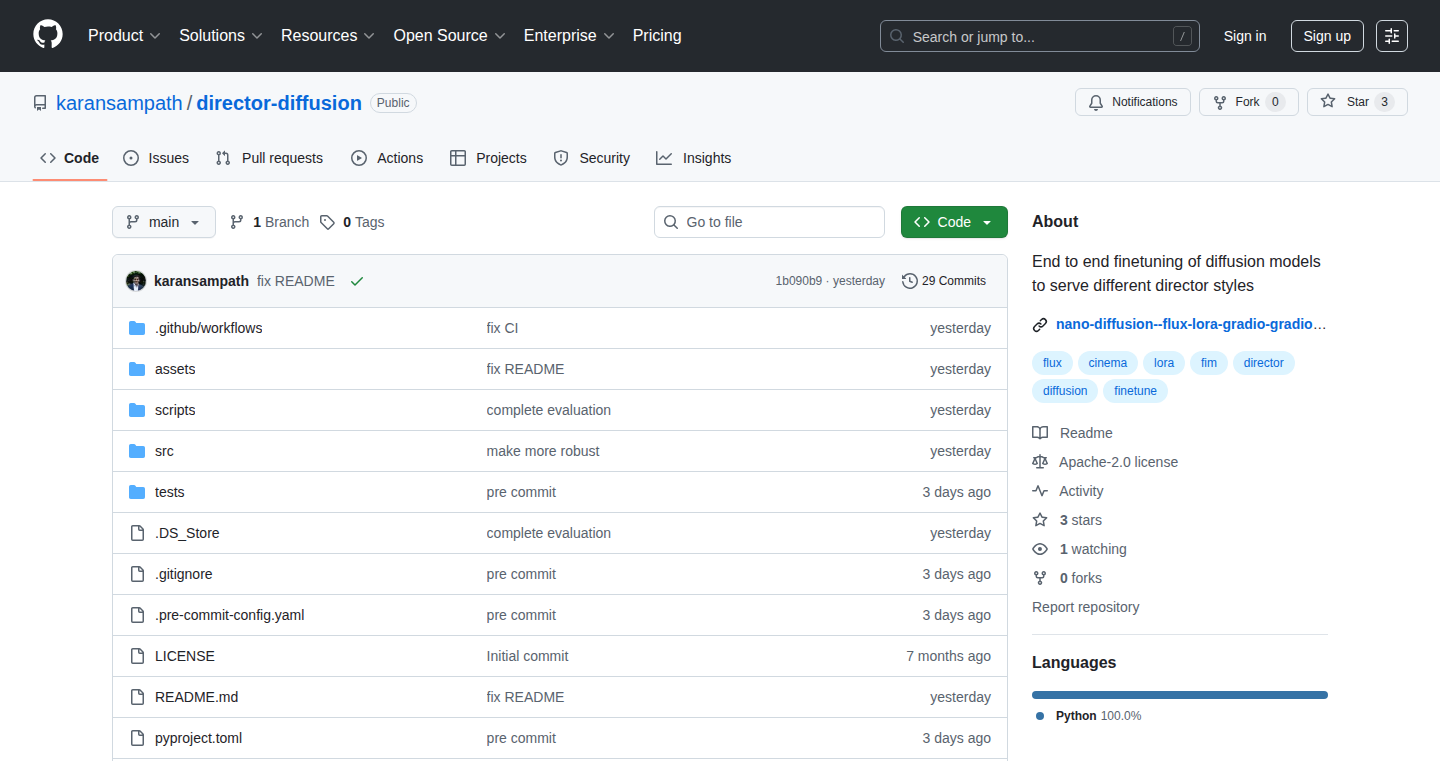Open the .gitignore file

tap(183, 574)
